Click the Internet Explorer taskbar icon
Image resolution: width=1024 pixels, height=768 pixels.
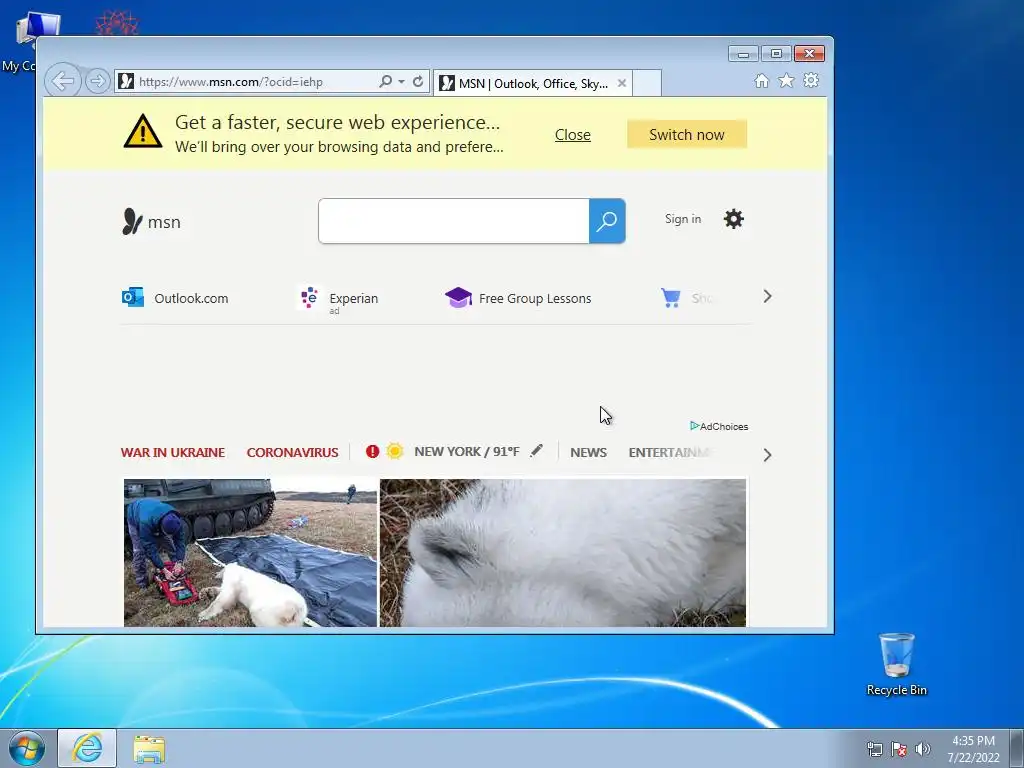[x=87, y=748]
